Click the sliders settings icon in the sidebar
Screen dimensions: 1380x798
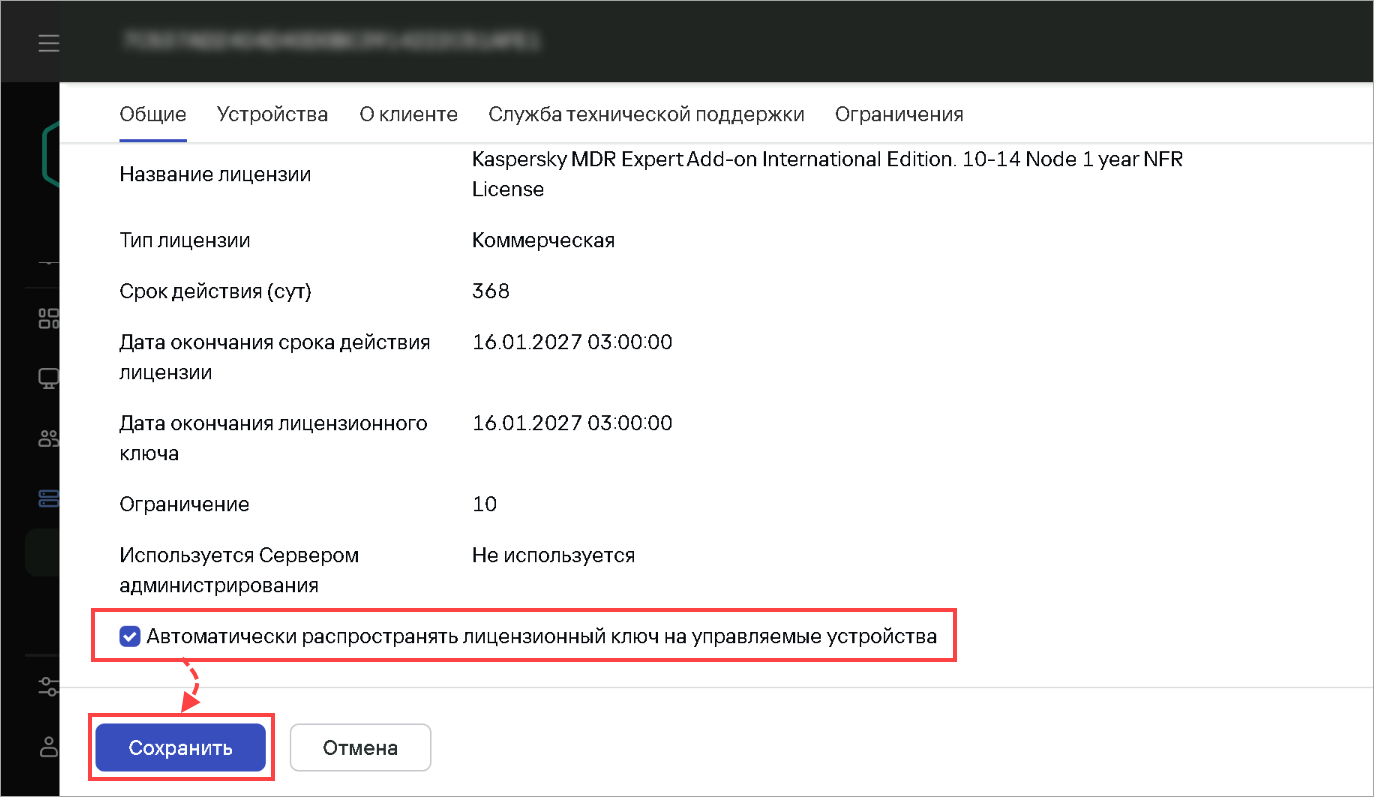coord(48,686)
